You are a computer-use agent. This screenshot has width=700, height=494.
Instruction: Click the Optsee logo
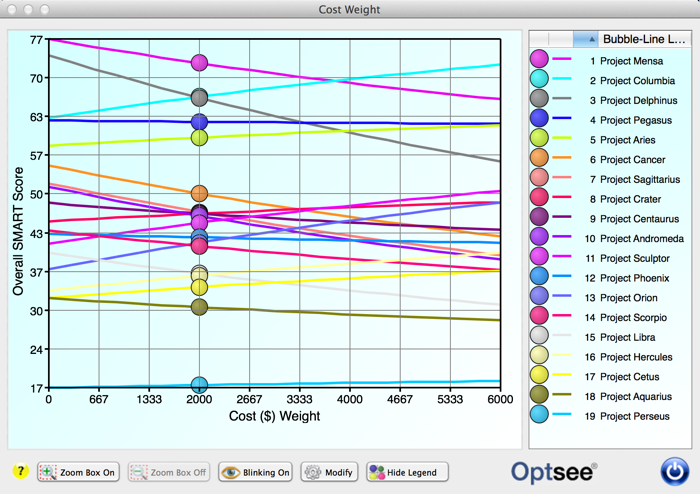[554, 470]
